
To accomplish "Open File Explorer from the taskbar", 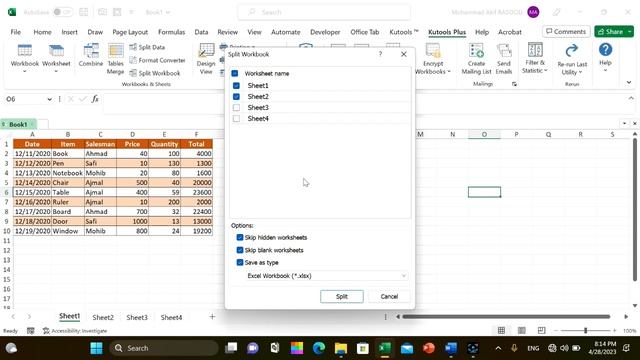I will (x=341, y=348).
